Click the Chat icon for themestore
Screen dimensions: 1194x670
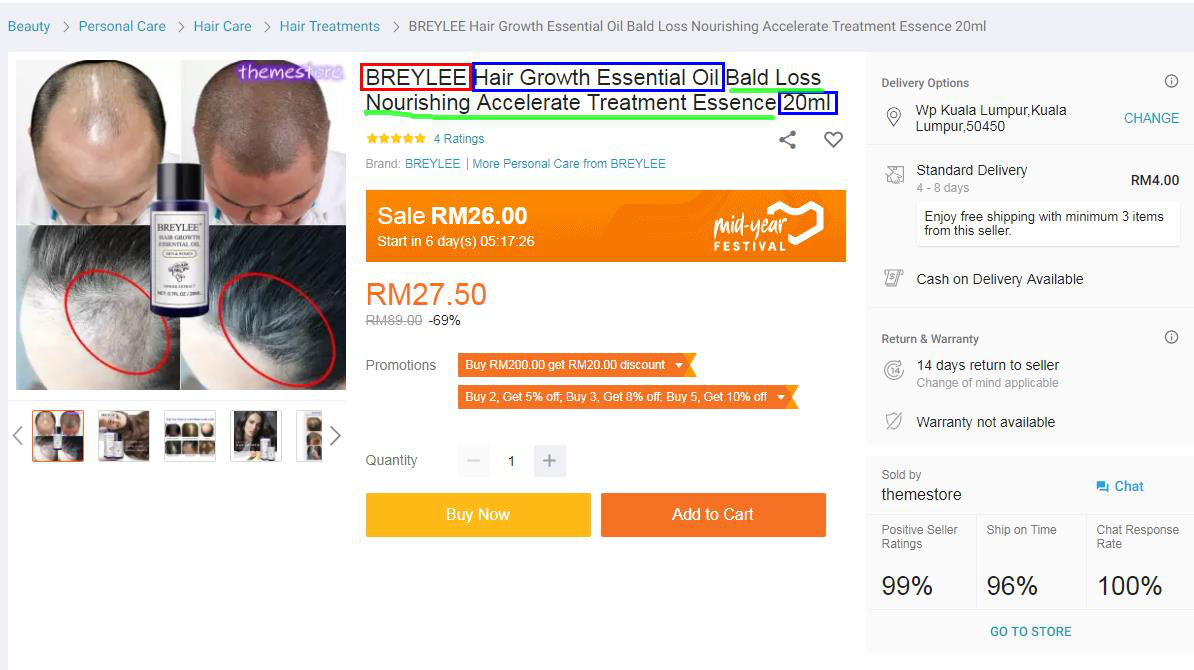tap(1102, 487)
